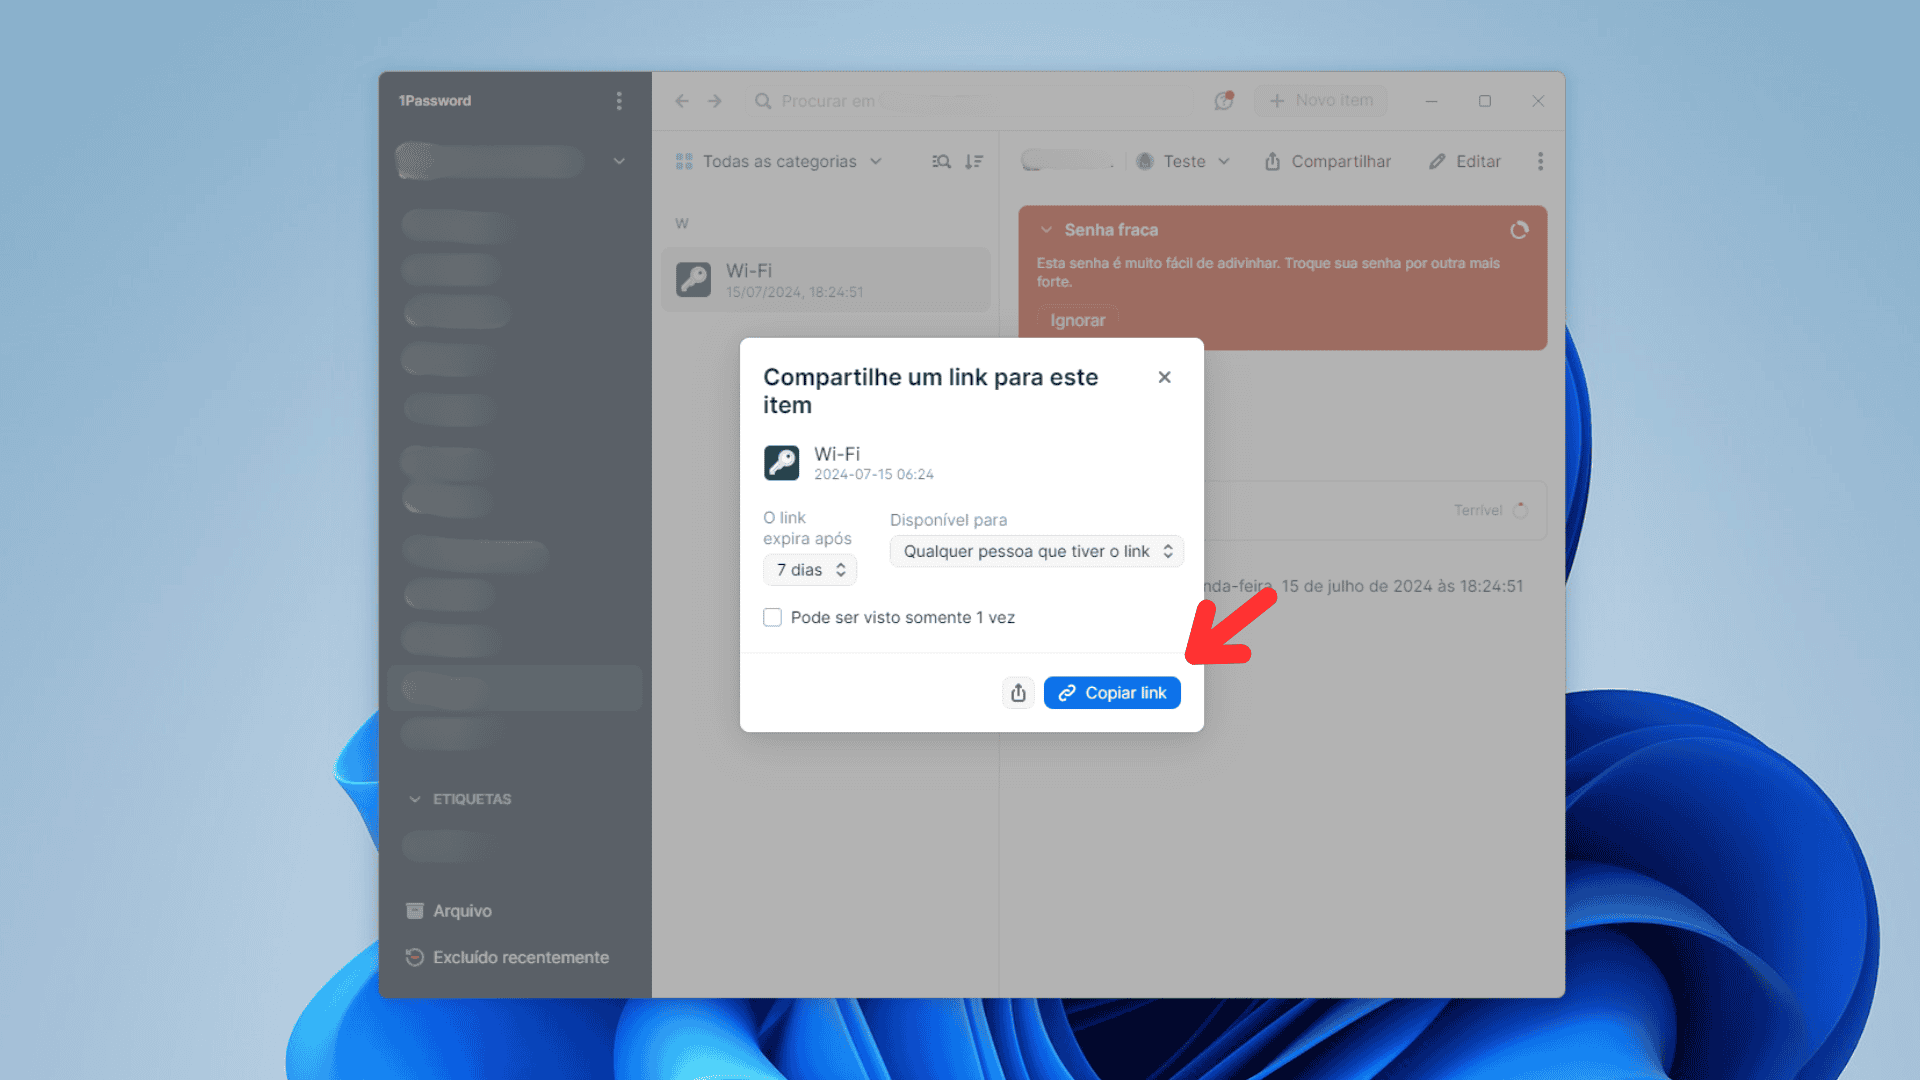Click the 'W' list section header
Screen dimensions: 1920x1080
coord(681,223)
